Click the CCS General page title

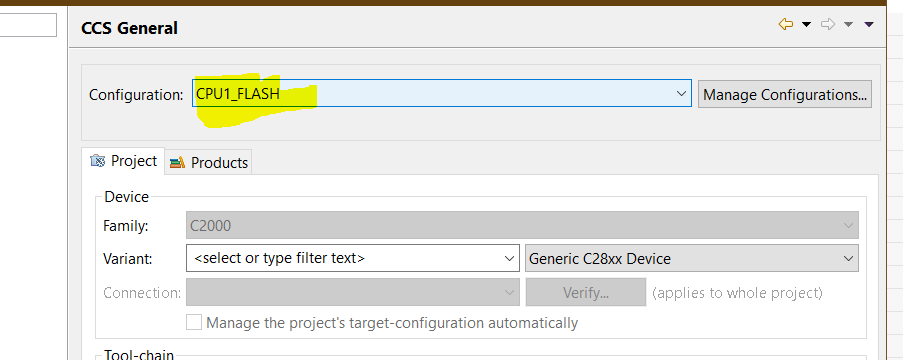(130, 28)
